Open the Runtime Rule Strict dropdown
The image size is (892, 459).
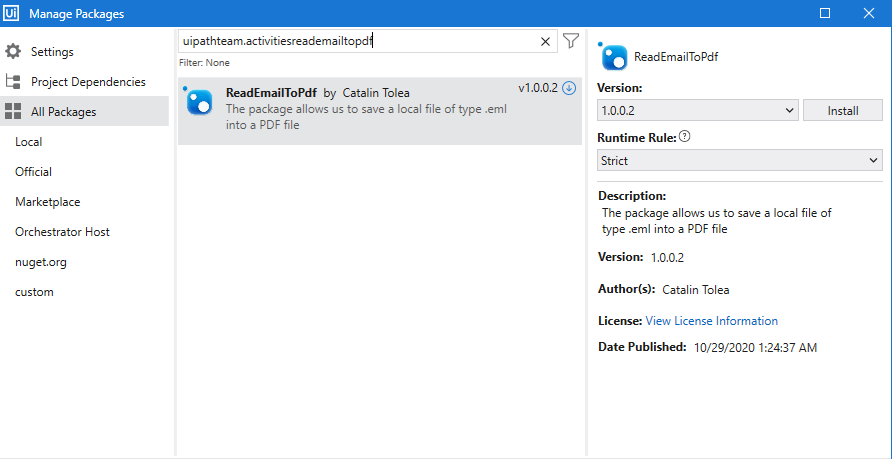coord(740,160)
